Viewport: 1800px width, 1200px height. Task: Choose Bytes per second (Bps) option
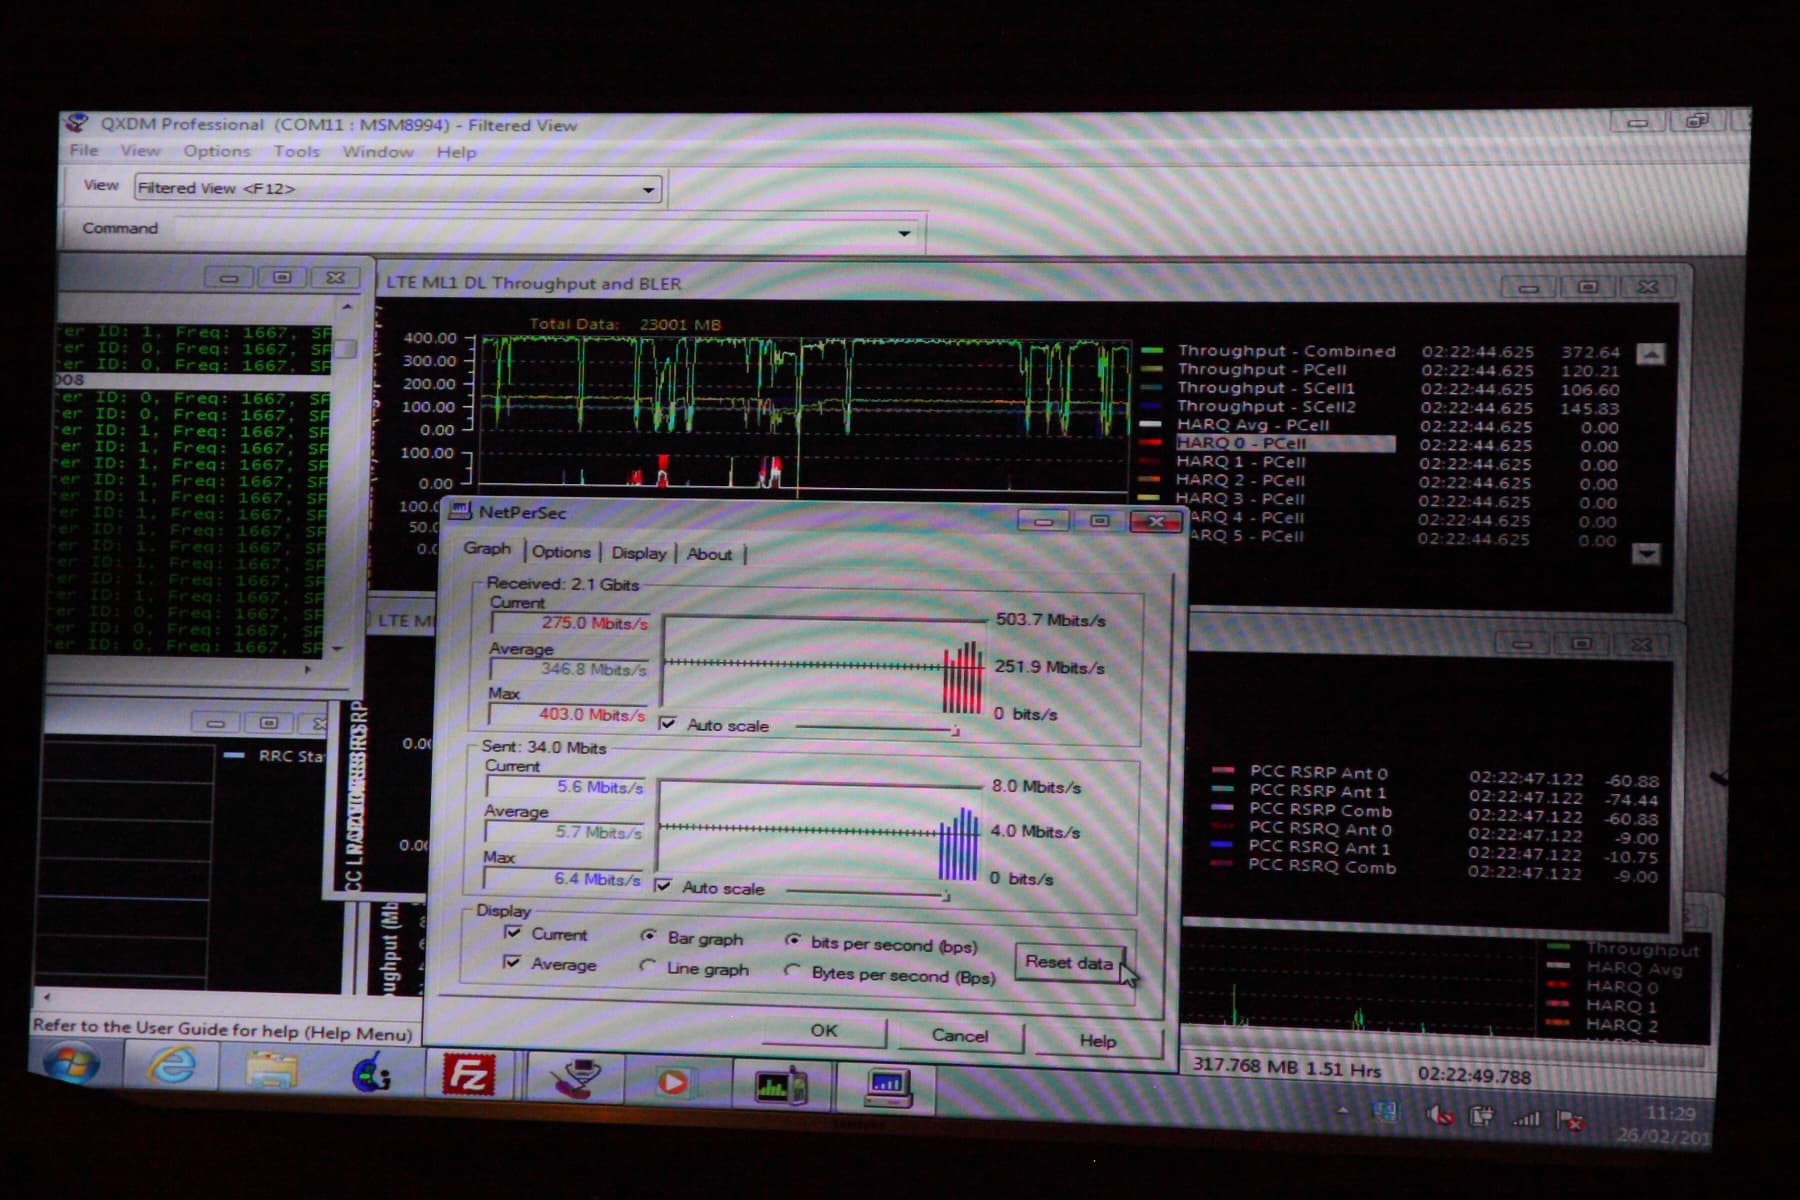[792, 970]
